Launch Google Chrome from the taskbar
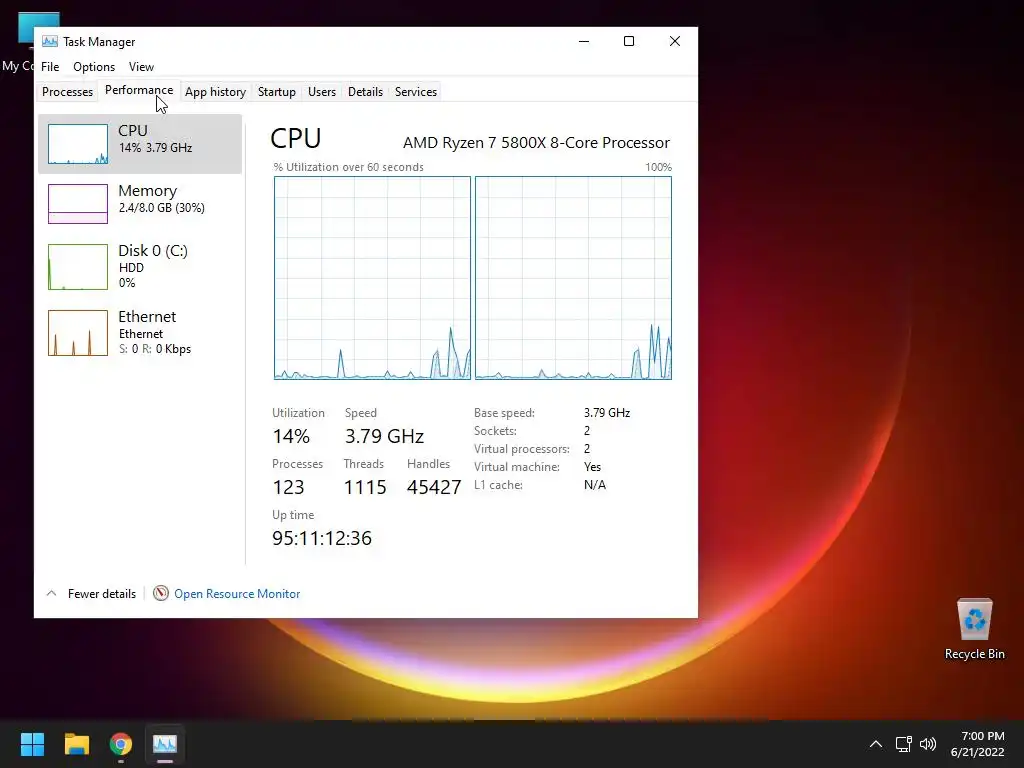 121,744
